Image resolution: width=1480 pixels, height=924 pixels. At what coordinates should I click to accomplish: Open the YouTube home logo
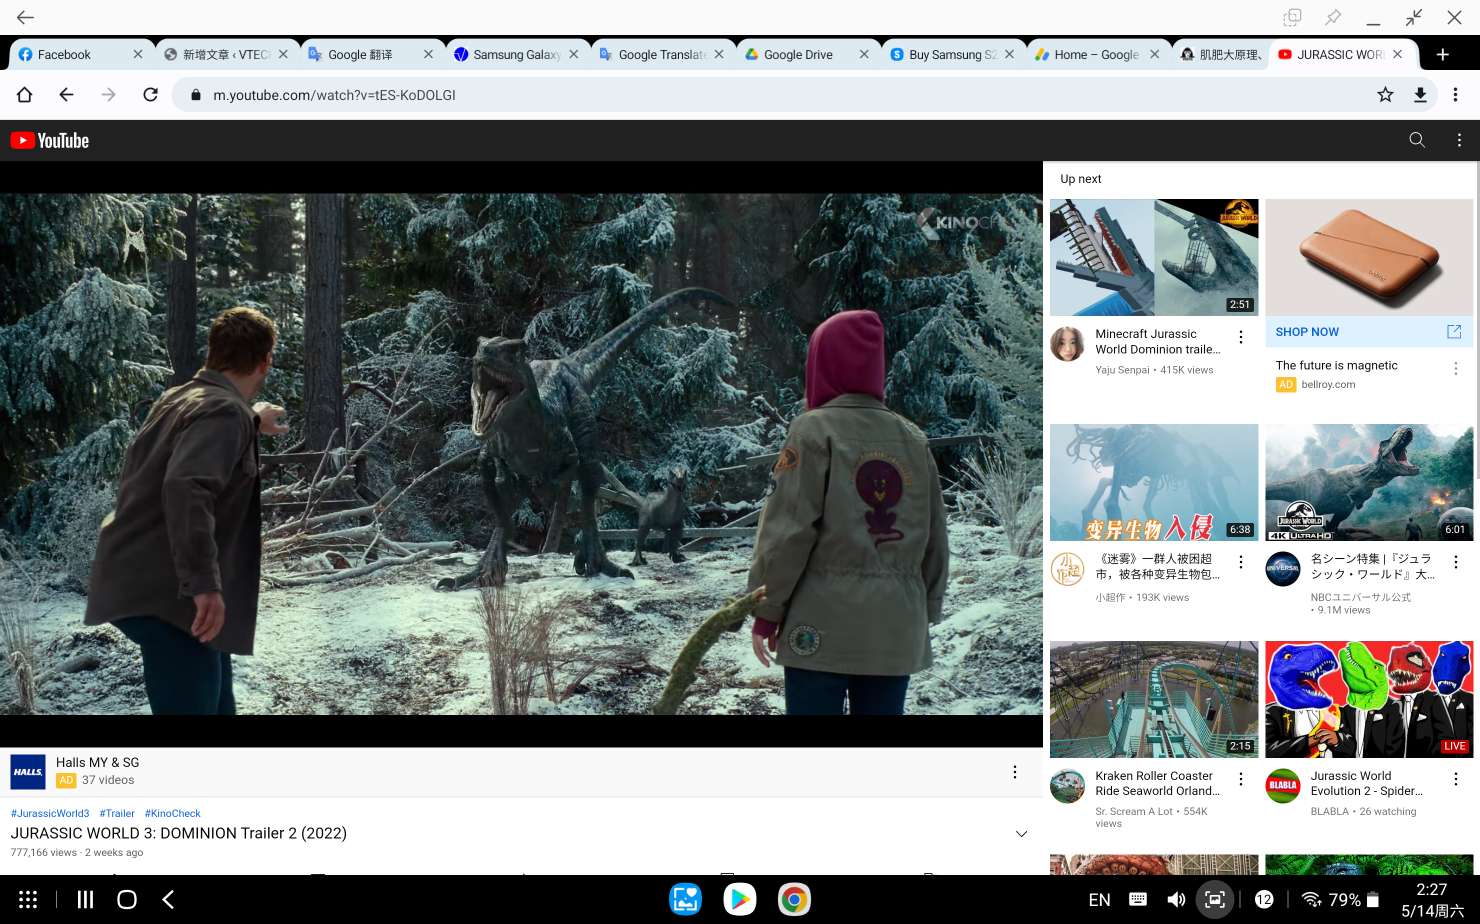50,141
